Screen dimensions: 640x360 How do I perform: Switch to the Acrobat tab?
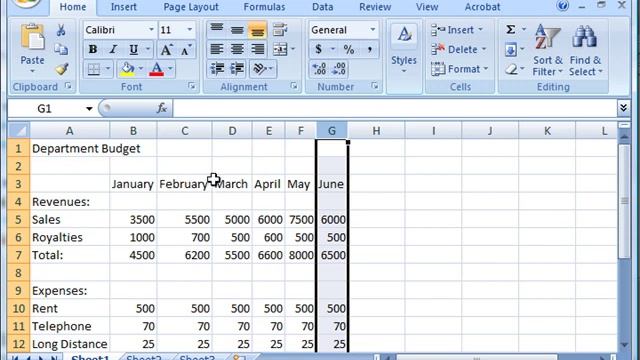(482, 7)
